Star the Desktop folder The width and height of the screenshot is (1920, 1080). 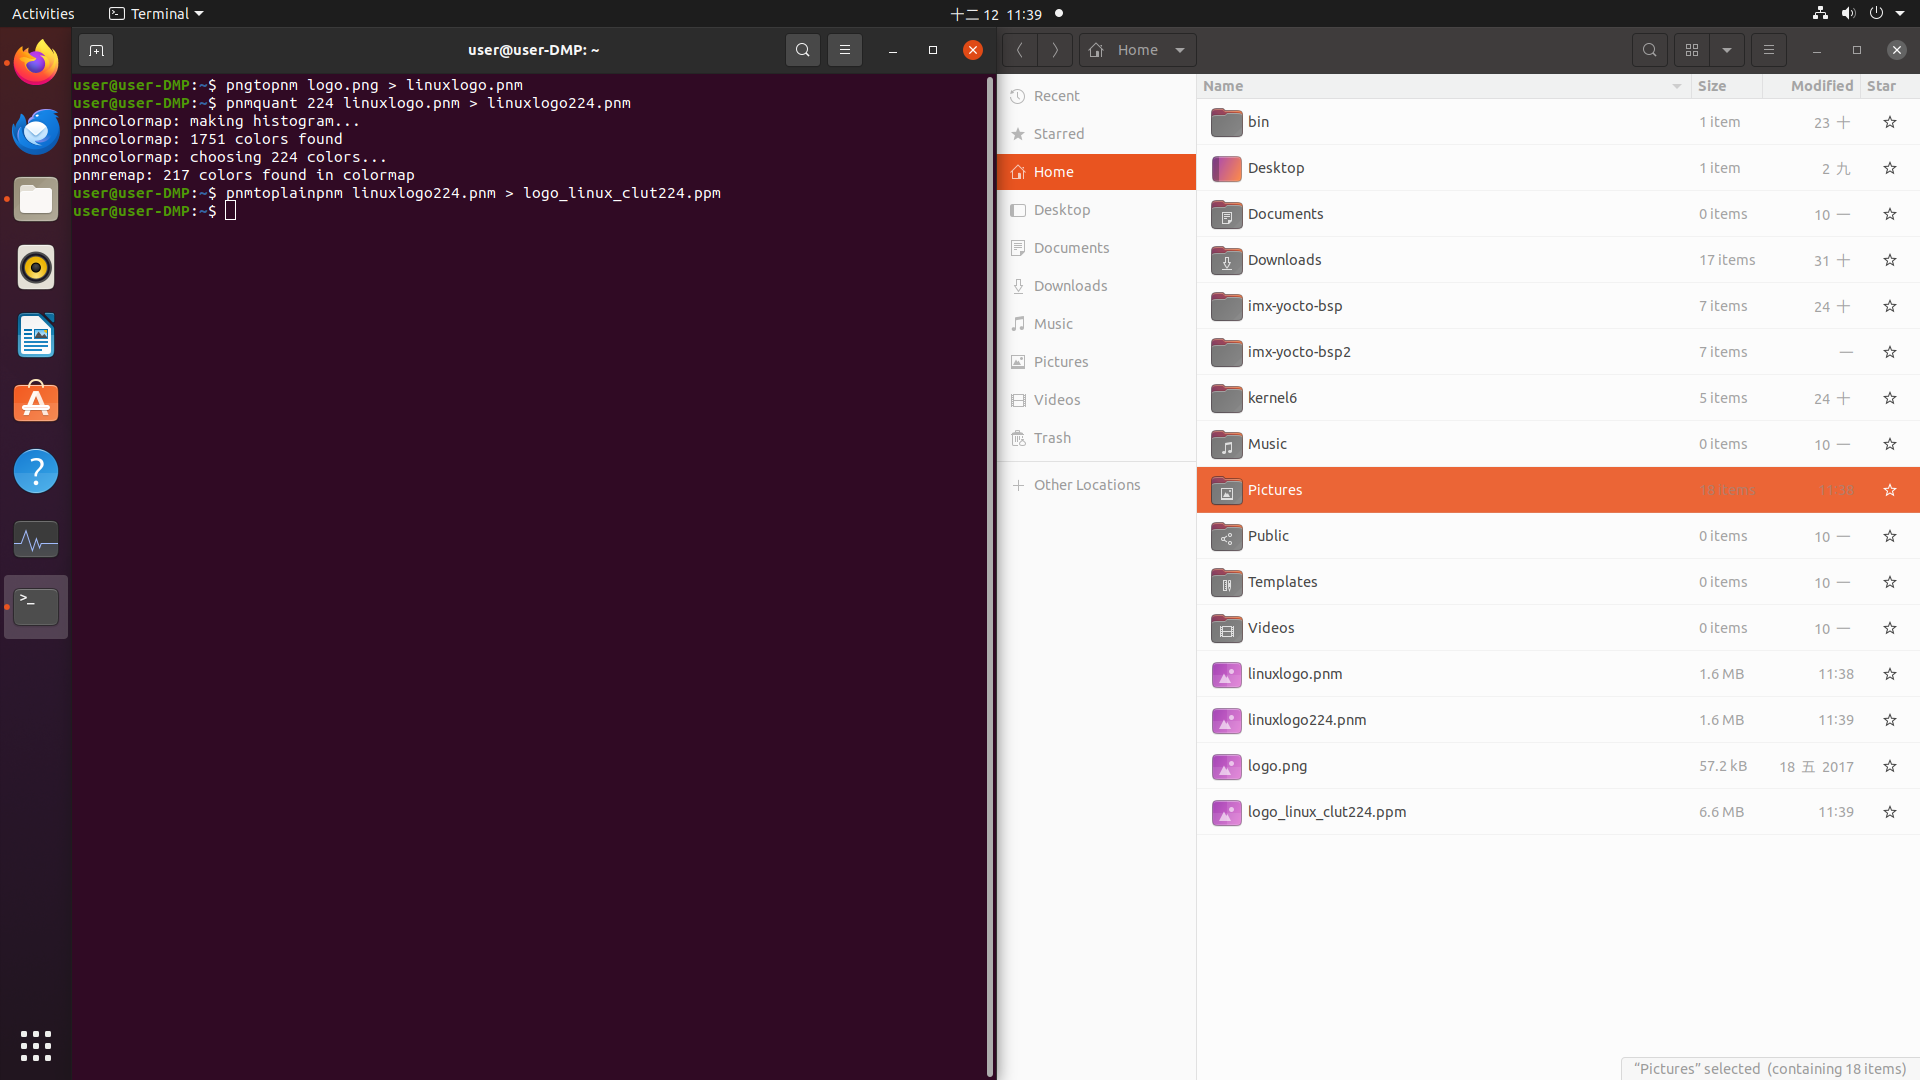pos(1890,168)
